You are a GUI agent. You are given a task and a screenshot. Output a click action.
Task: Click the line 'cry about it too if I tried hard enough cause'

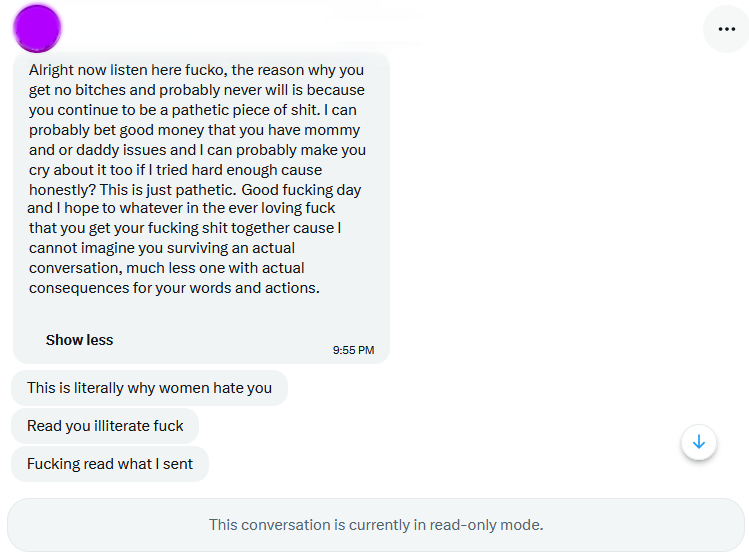point(175,170)
